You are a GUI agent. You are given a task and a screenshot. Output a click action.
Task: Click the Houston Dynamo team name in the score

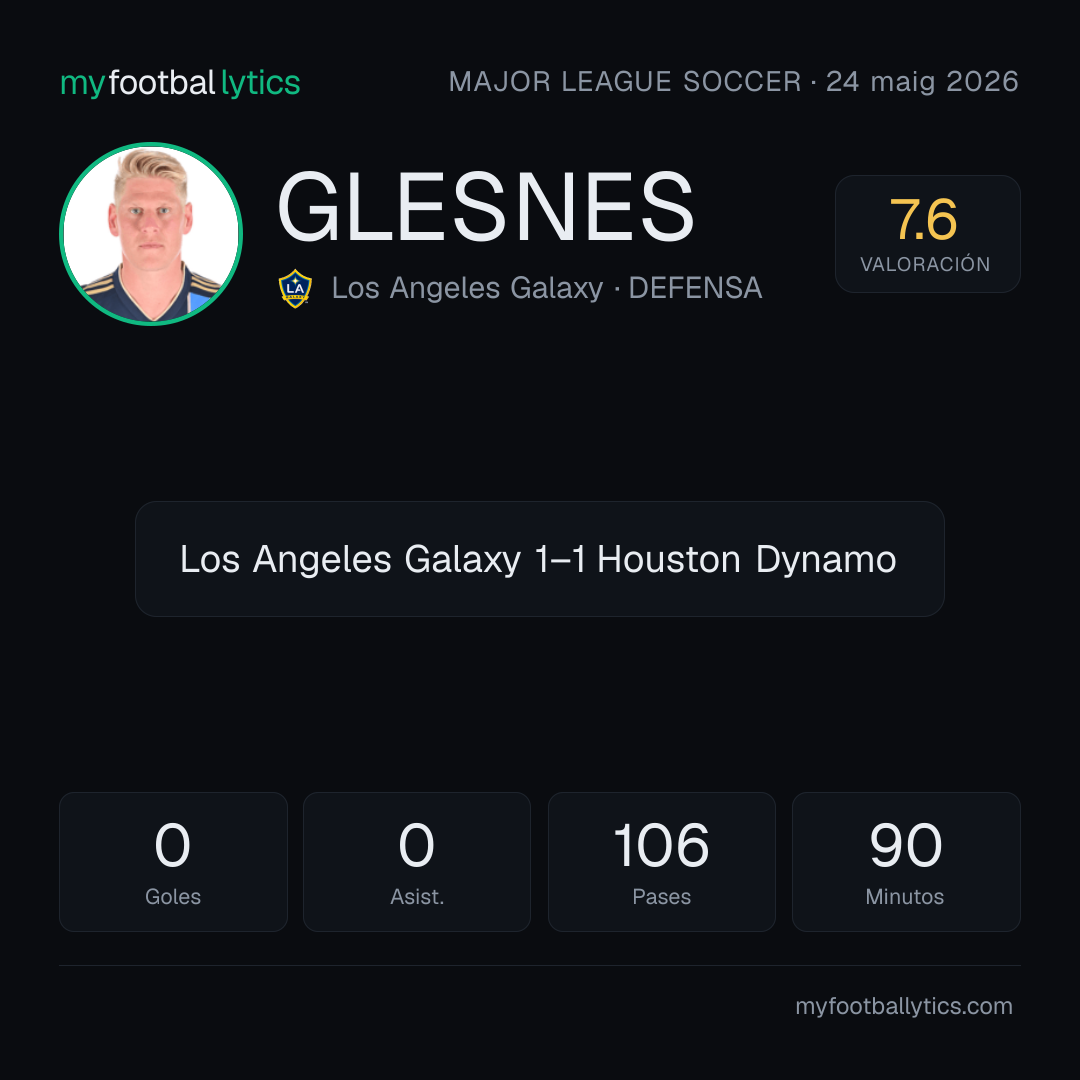747,559
